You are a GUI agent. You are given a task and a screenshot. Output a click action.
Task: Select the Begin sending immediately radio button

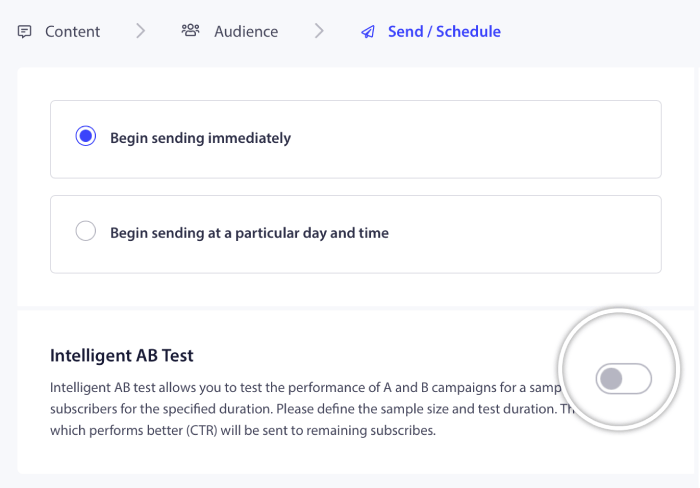pos(86,137)
